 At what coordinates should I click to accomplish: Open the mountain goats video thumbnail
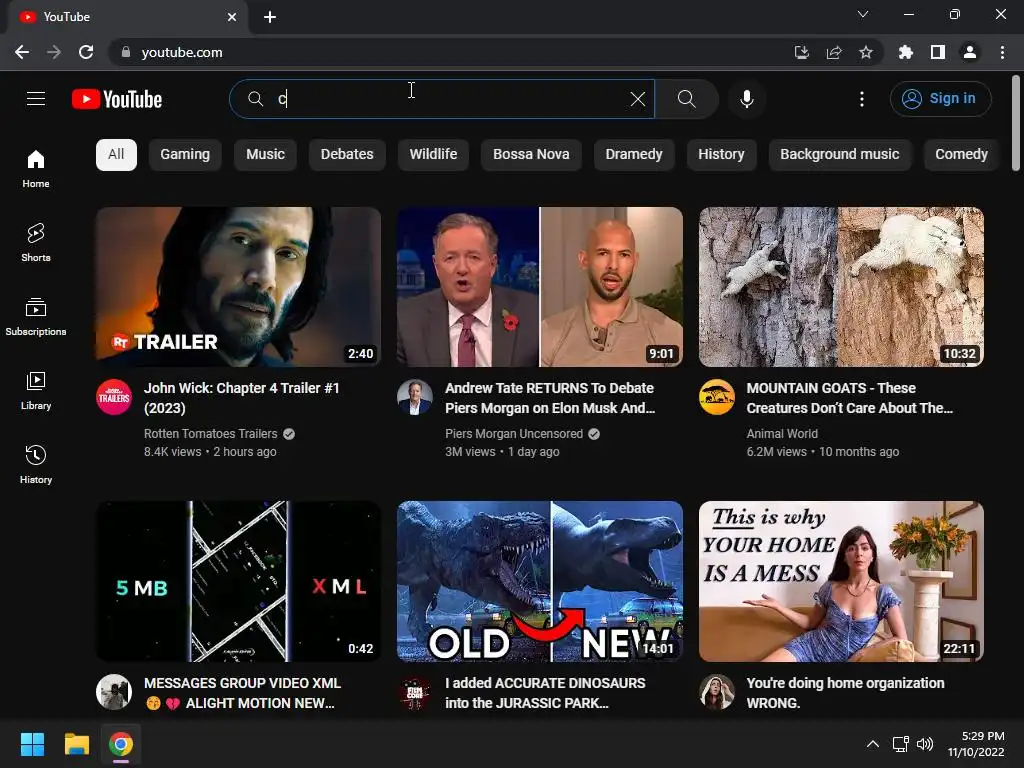pyautogui.click(x=841, y=287)
